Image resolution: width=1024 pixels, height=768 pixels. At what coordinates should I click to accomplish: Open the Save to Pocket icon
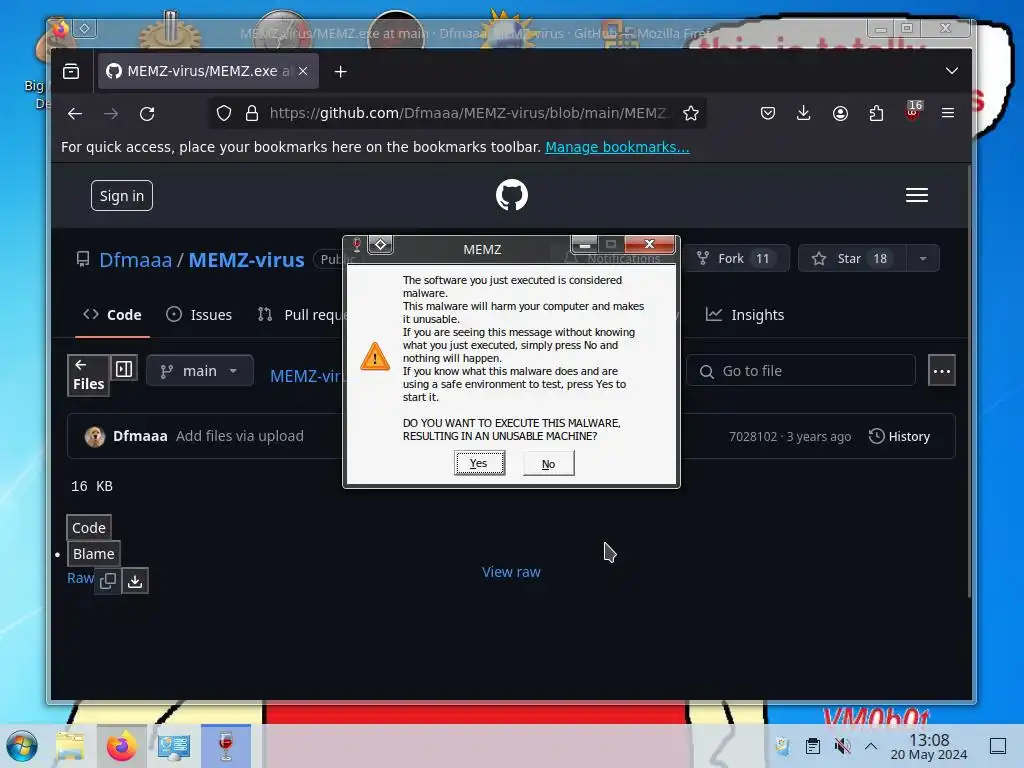pos(768,114)
